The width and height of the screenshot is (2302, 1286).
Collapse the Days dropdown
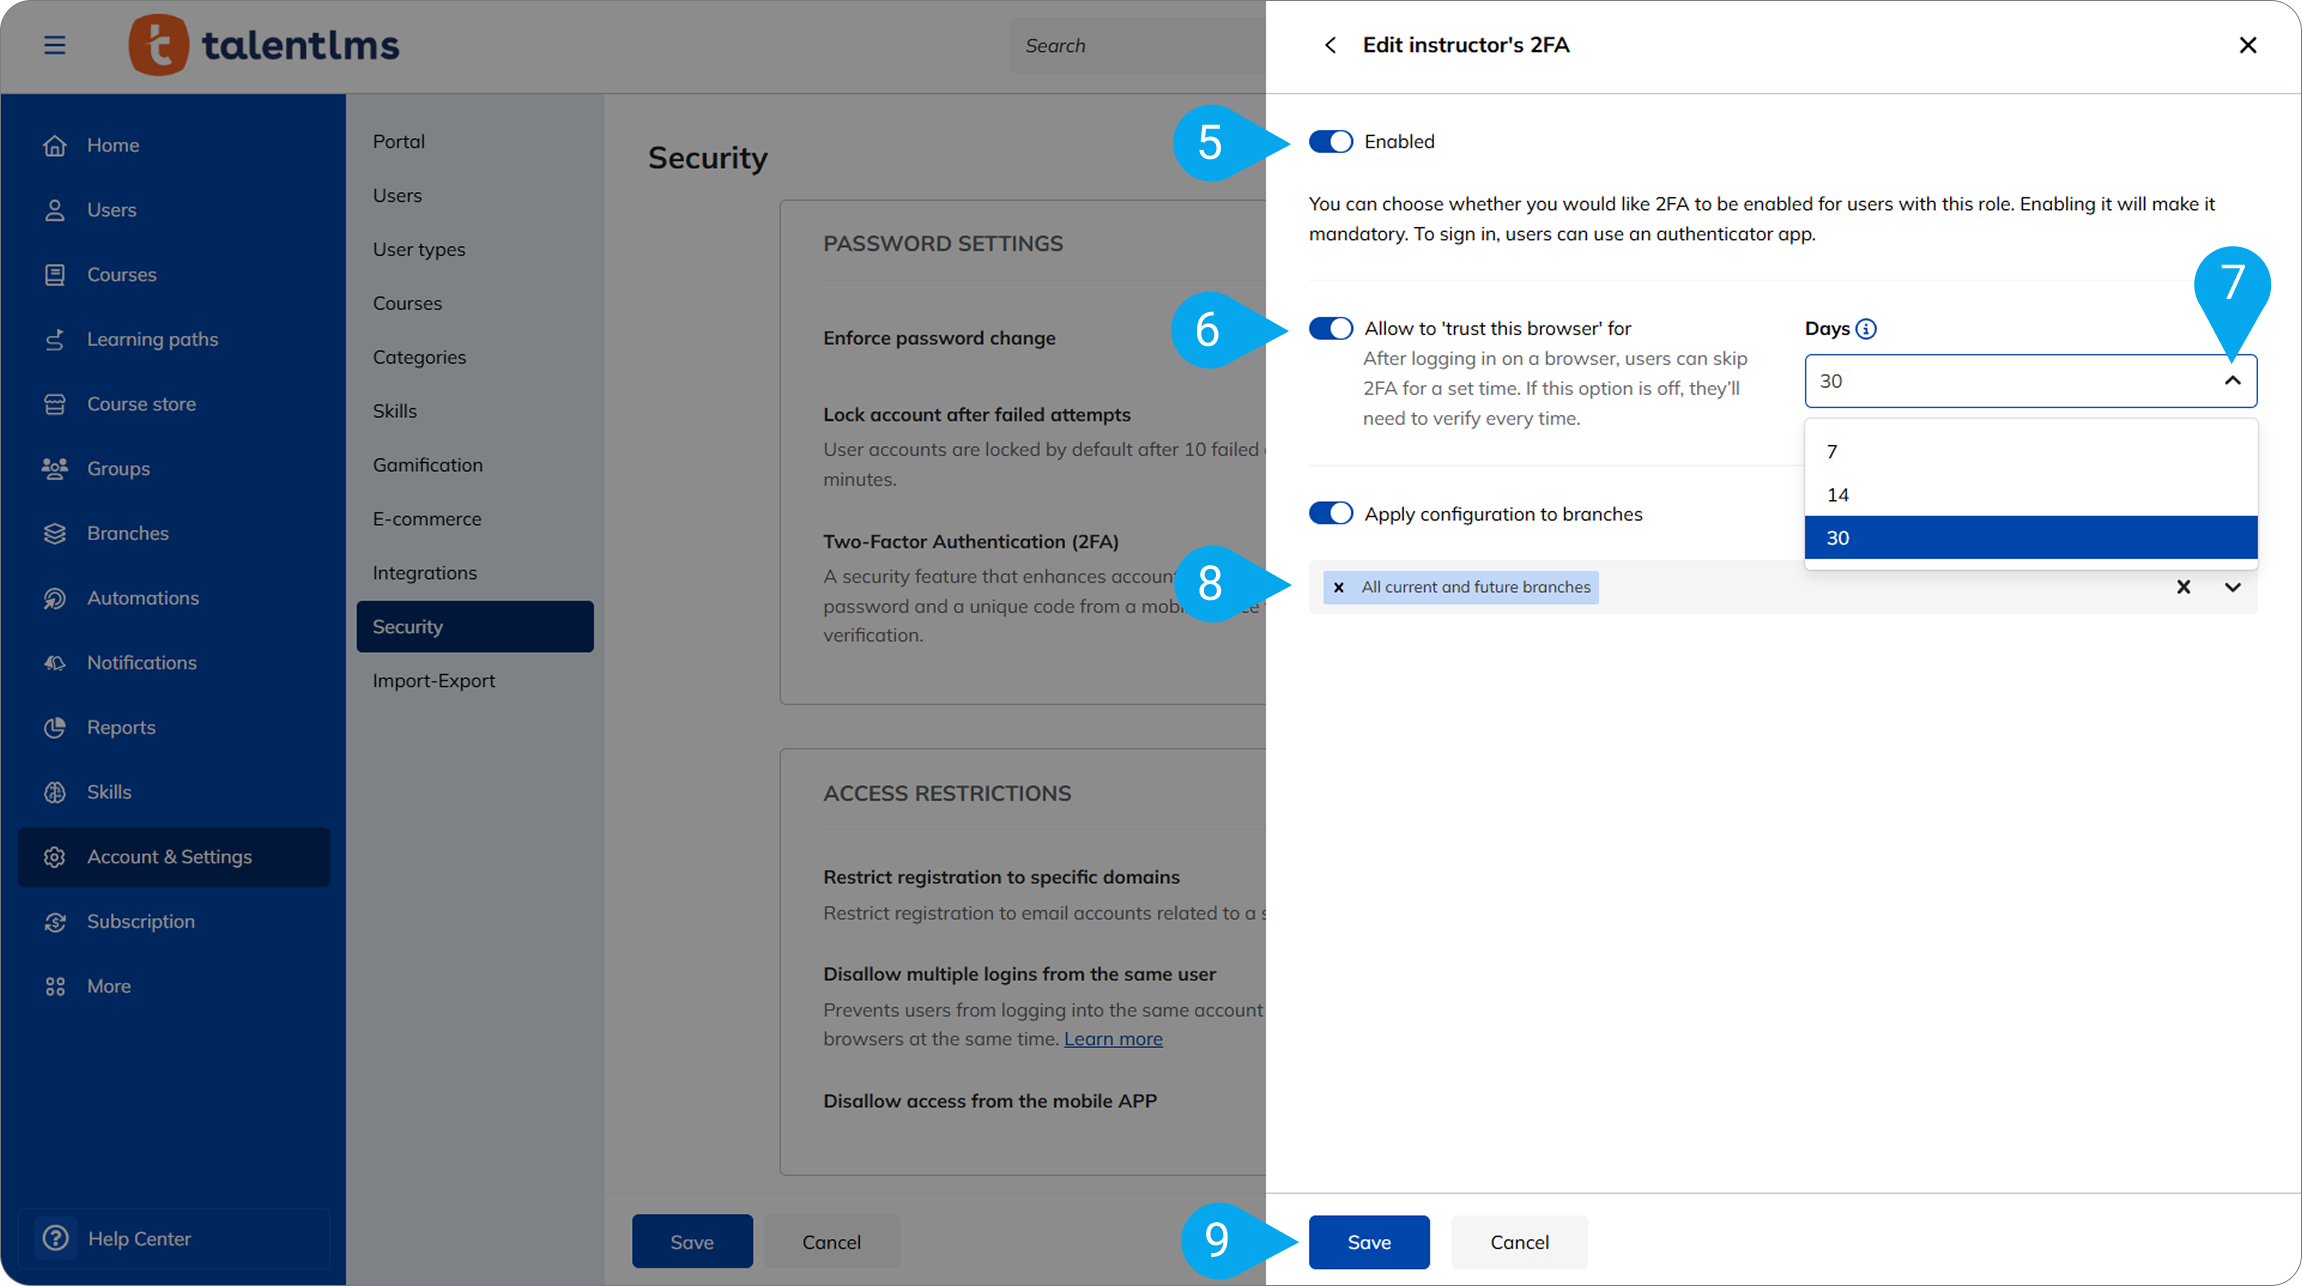2232,381
